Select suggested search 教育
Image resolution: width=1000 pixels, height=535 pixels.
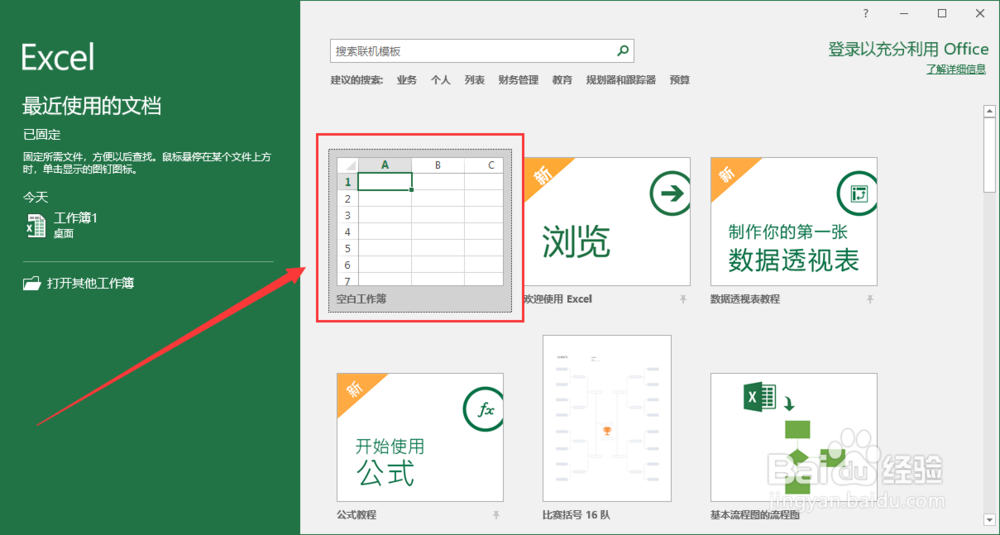[562, 80]
